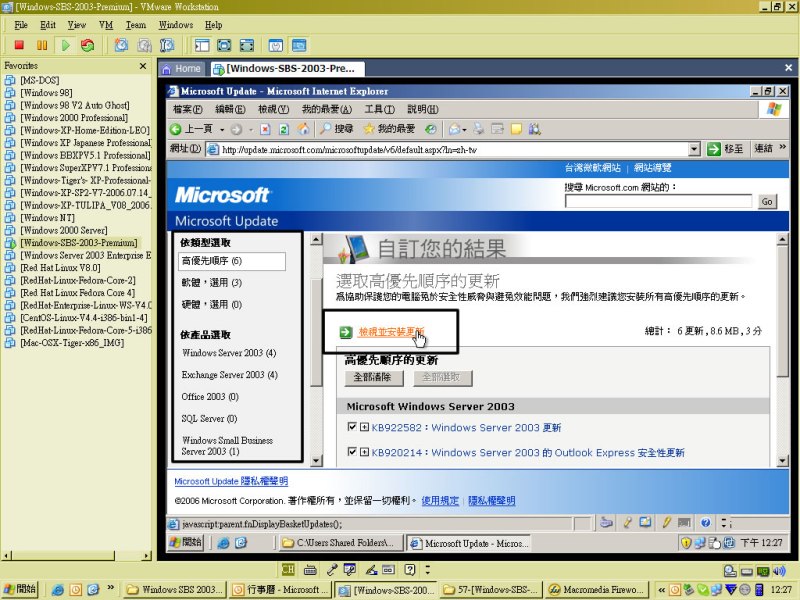Select Exchange Server 2003 (4) product filter
The height and width of the screenshot is (600, 800).
click(x=230, y=375)
